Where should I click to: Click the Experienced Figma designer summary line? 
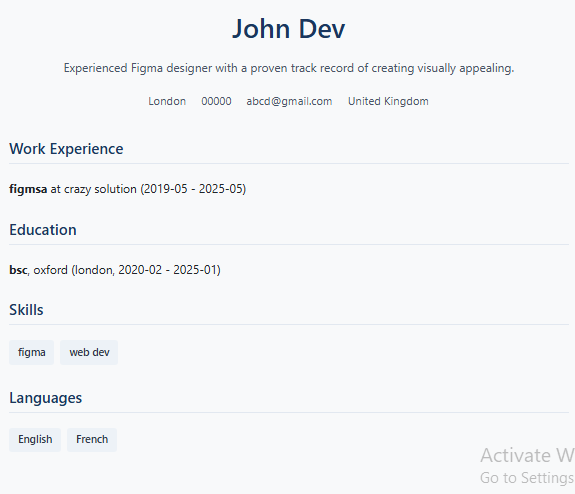pyautogui.click(x=289, y=68)
